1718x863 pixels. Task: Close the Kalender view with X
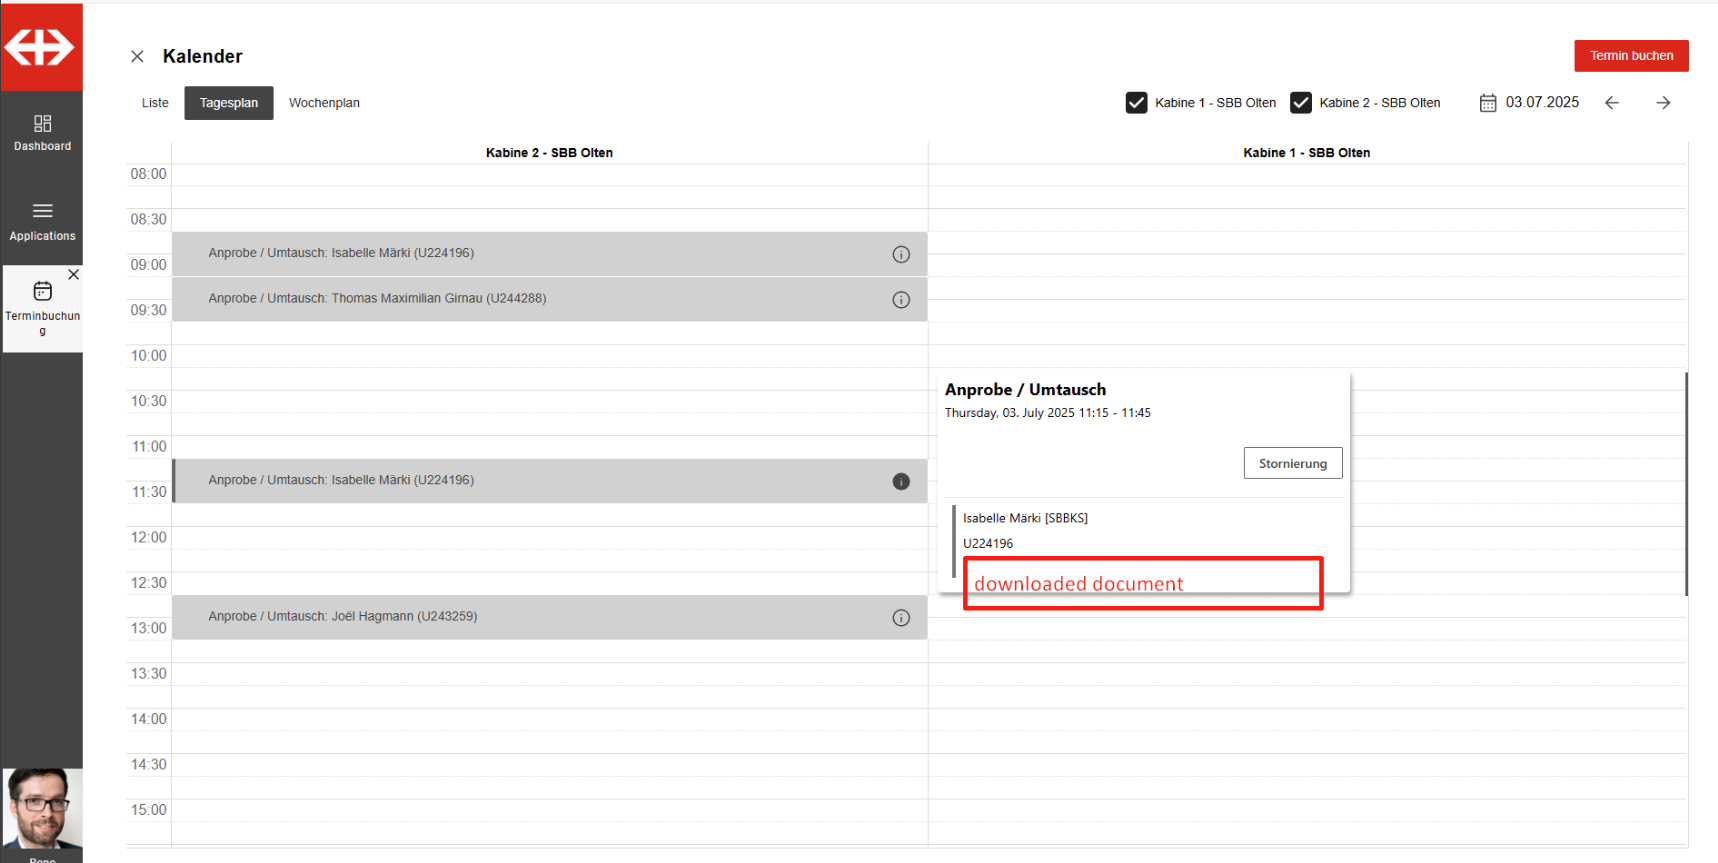point(137,56)
